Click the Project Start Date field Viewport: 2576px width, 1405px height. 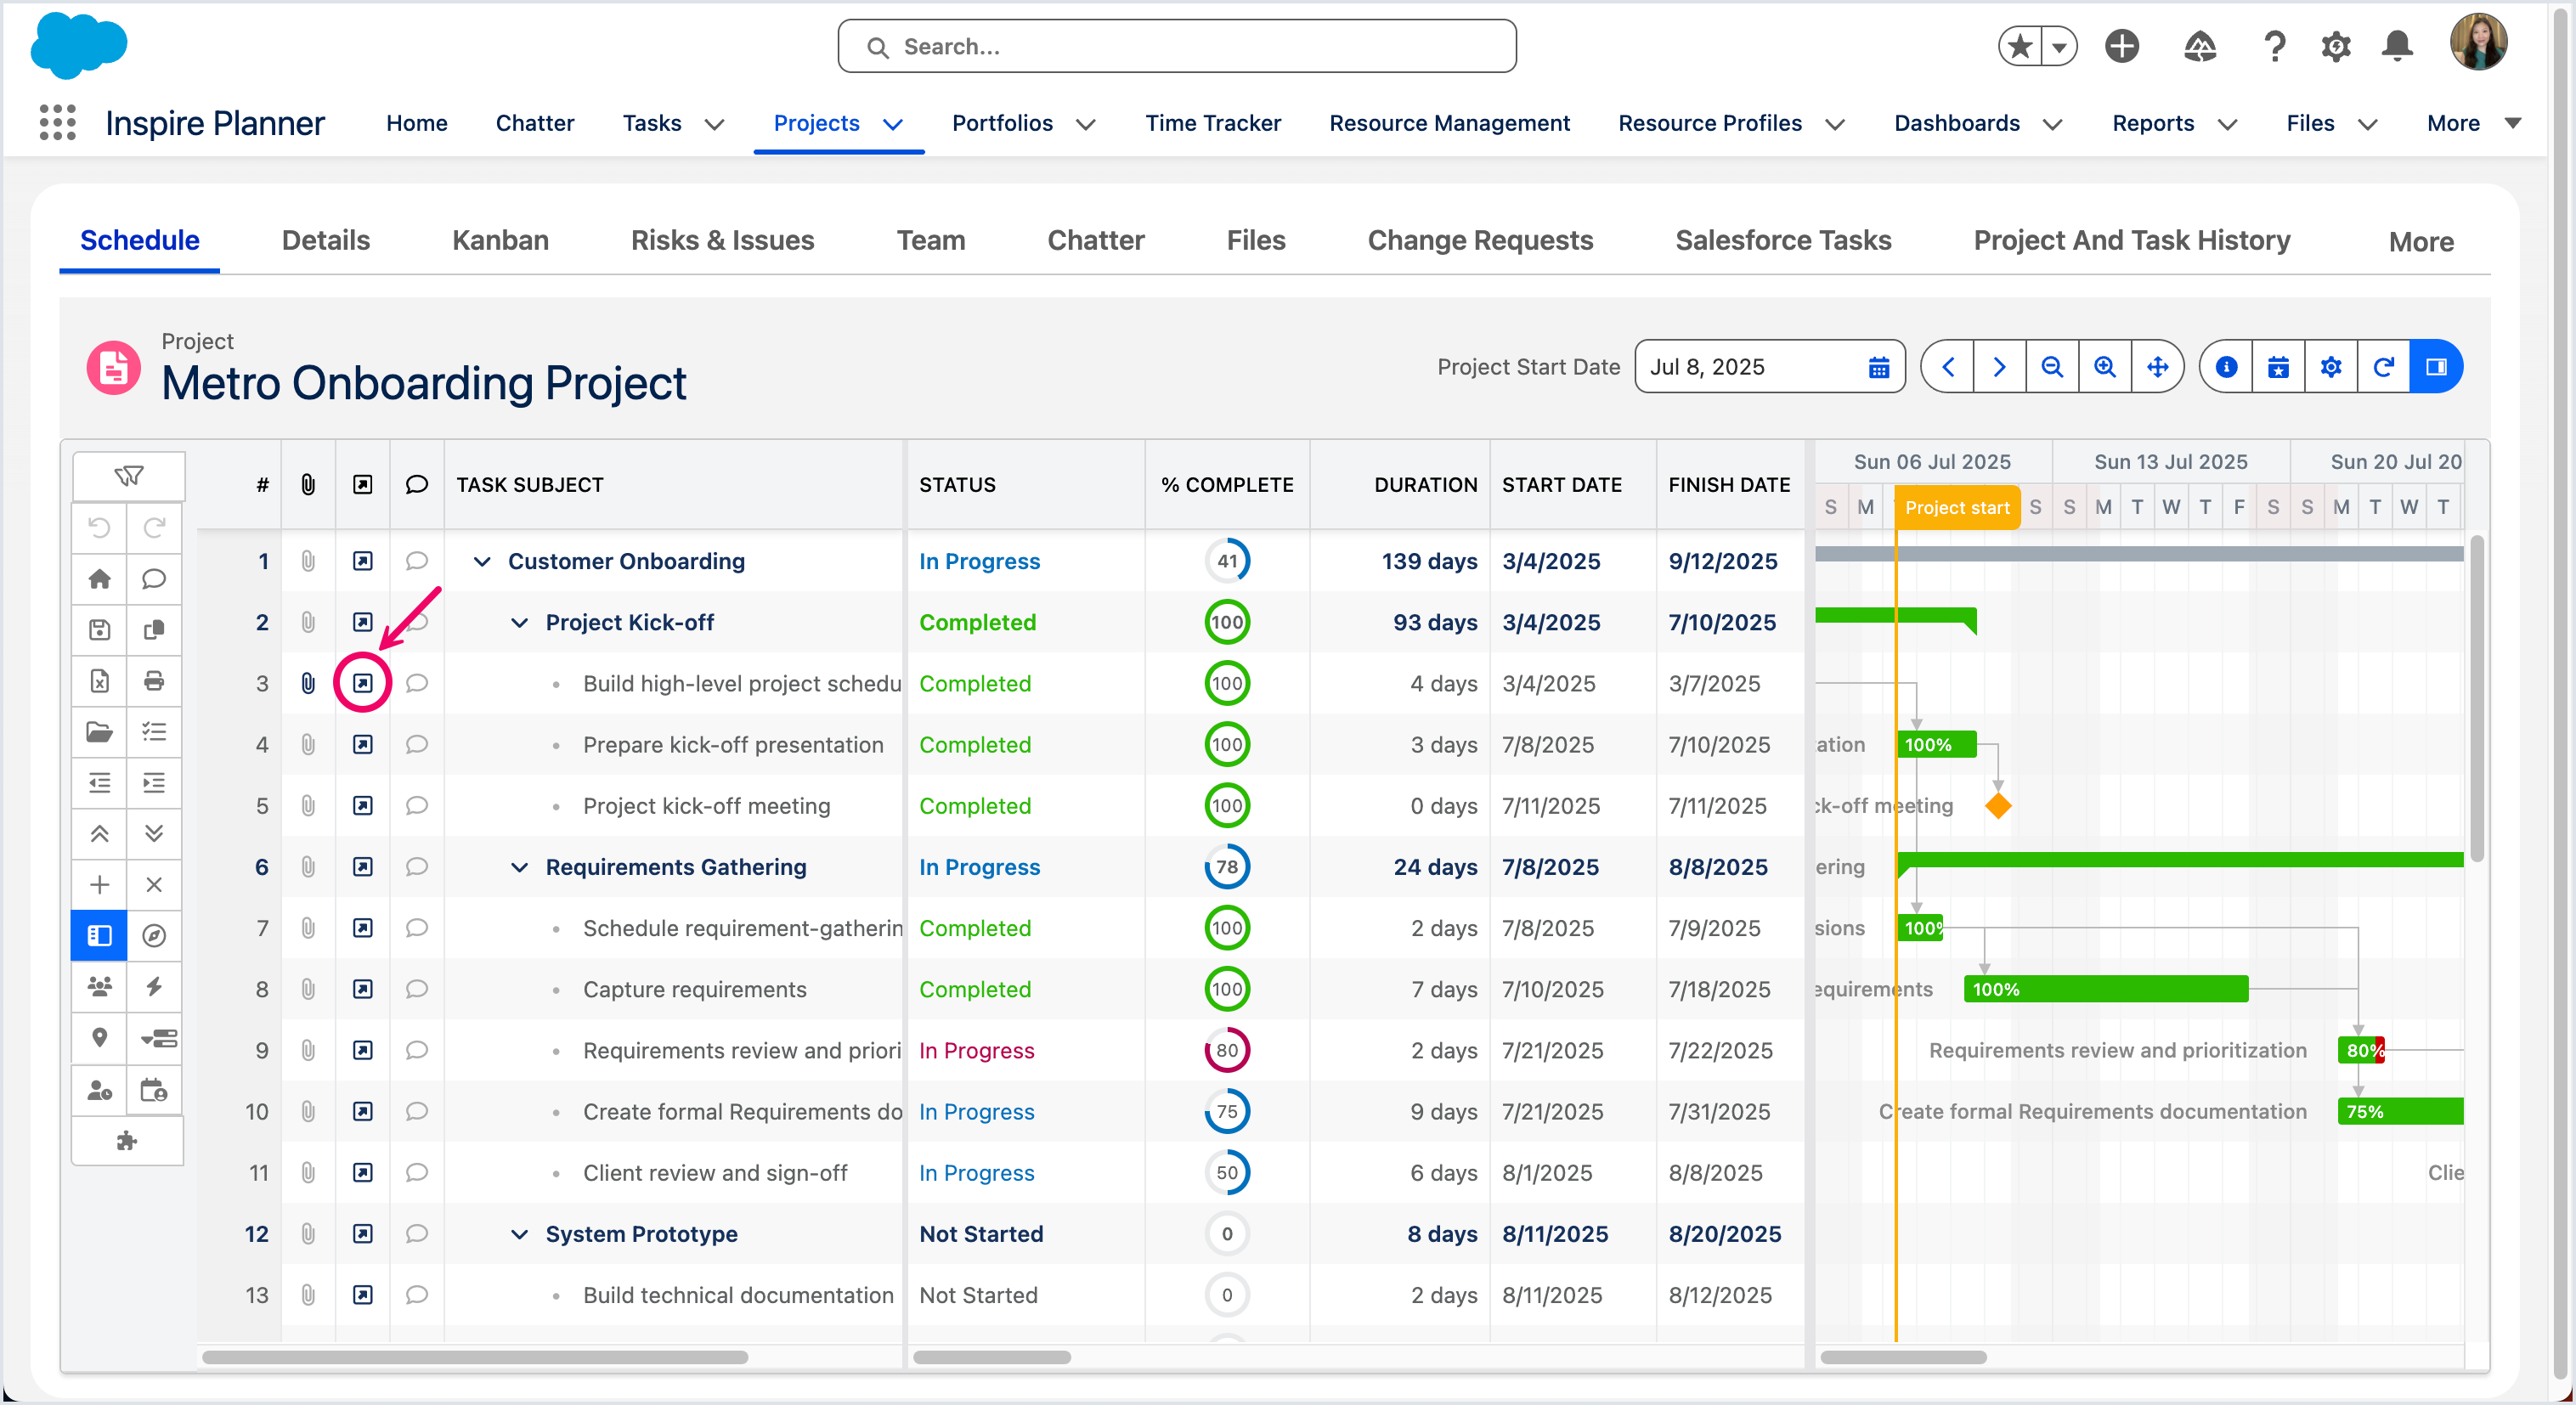pyautogui.click(x=1769, y=367)
